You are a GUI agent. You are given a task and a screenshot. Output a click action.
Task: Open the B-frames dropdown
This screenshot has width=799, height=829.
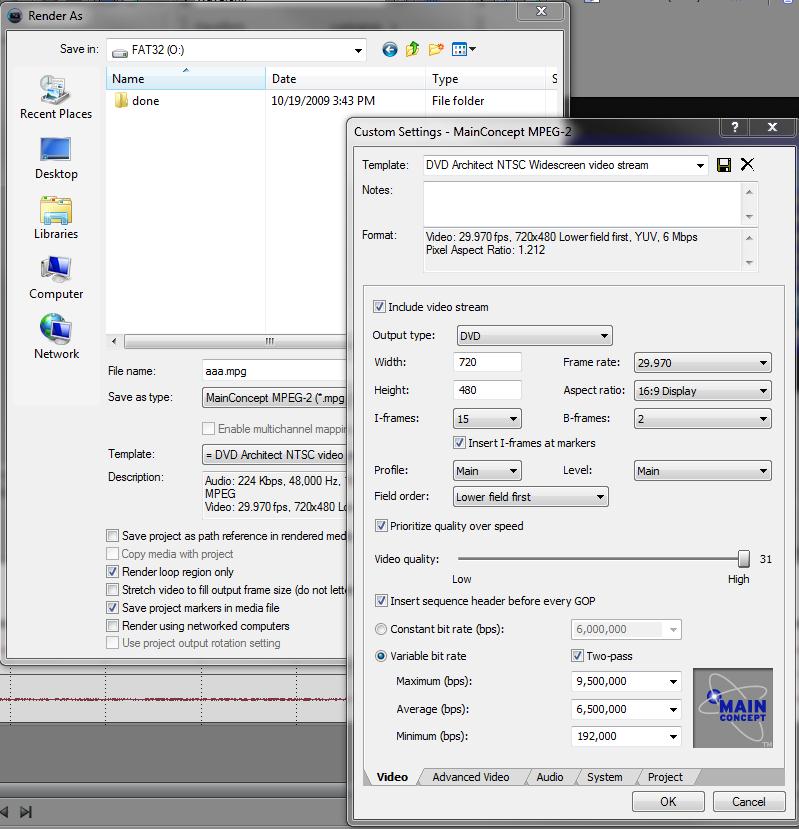click(x=702, y=419)
